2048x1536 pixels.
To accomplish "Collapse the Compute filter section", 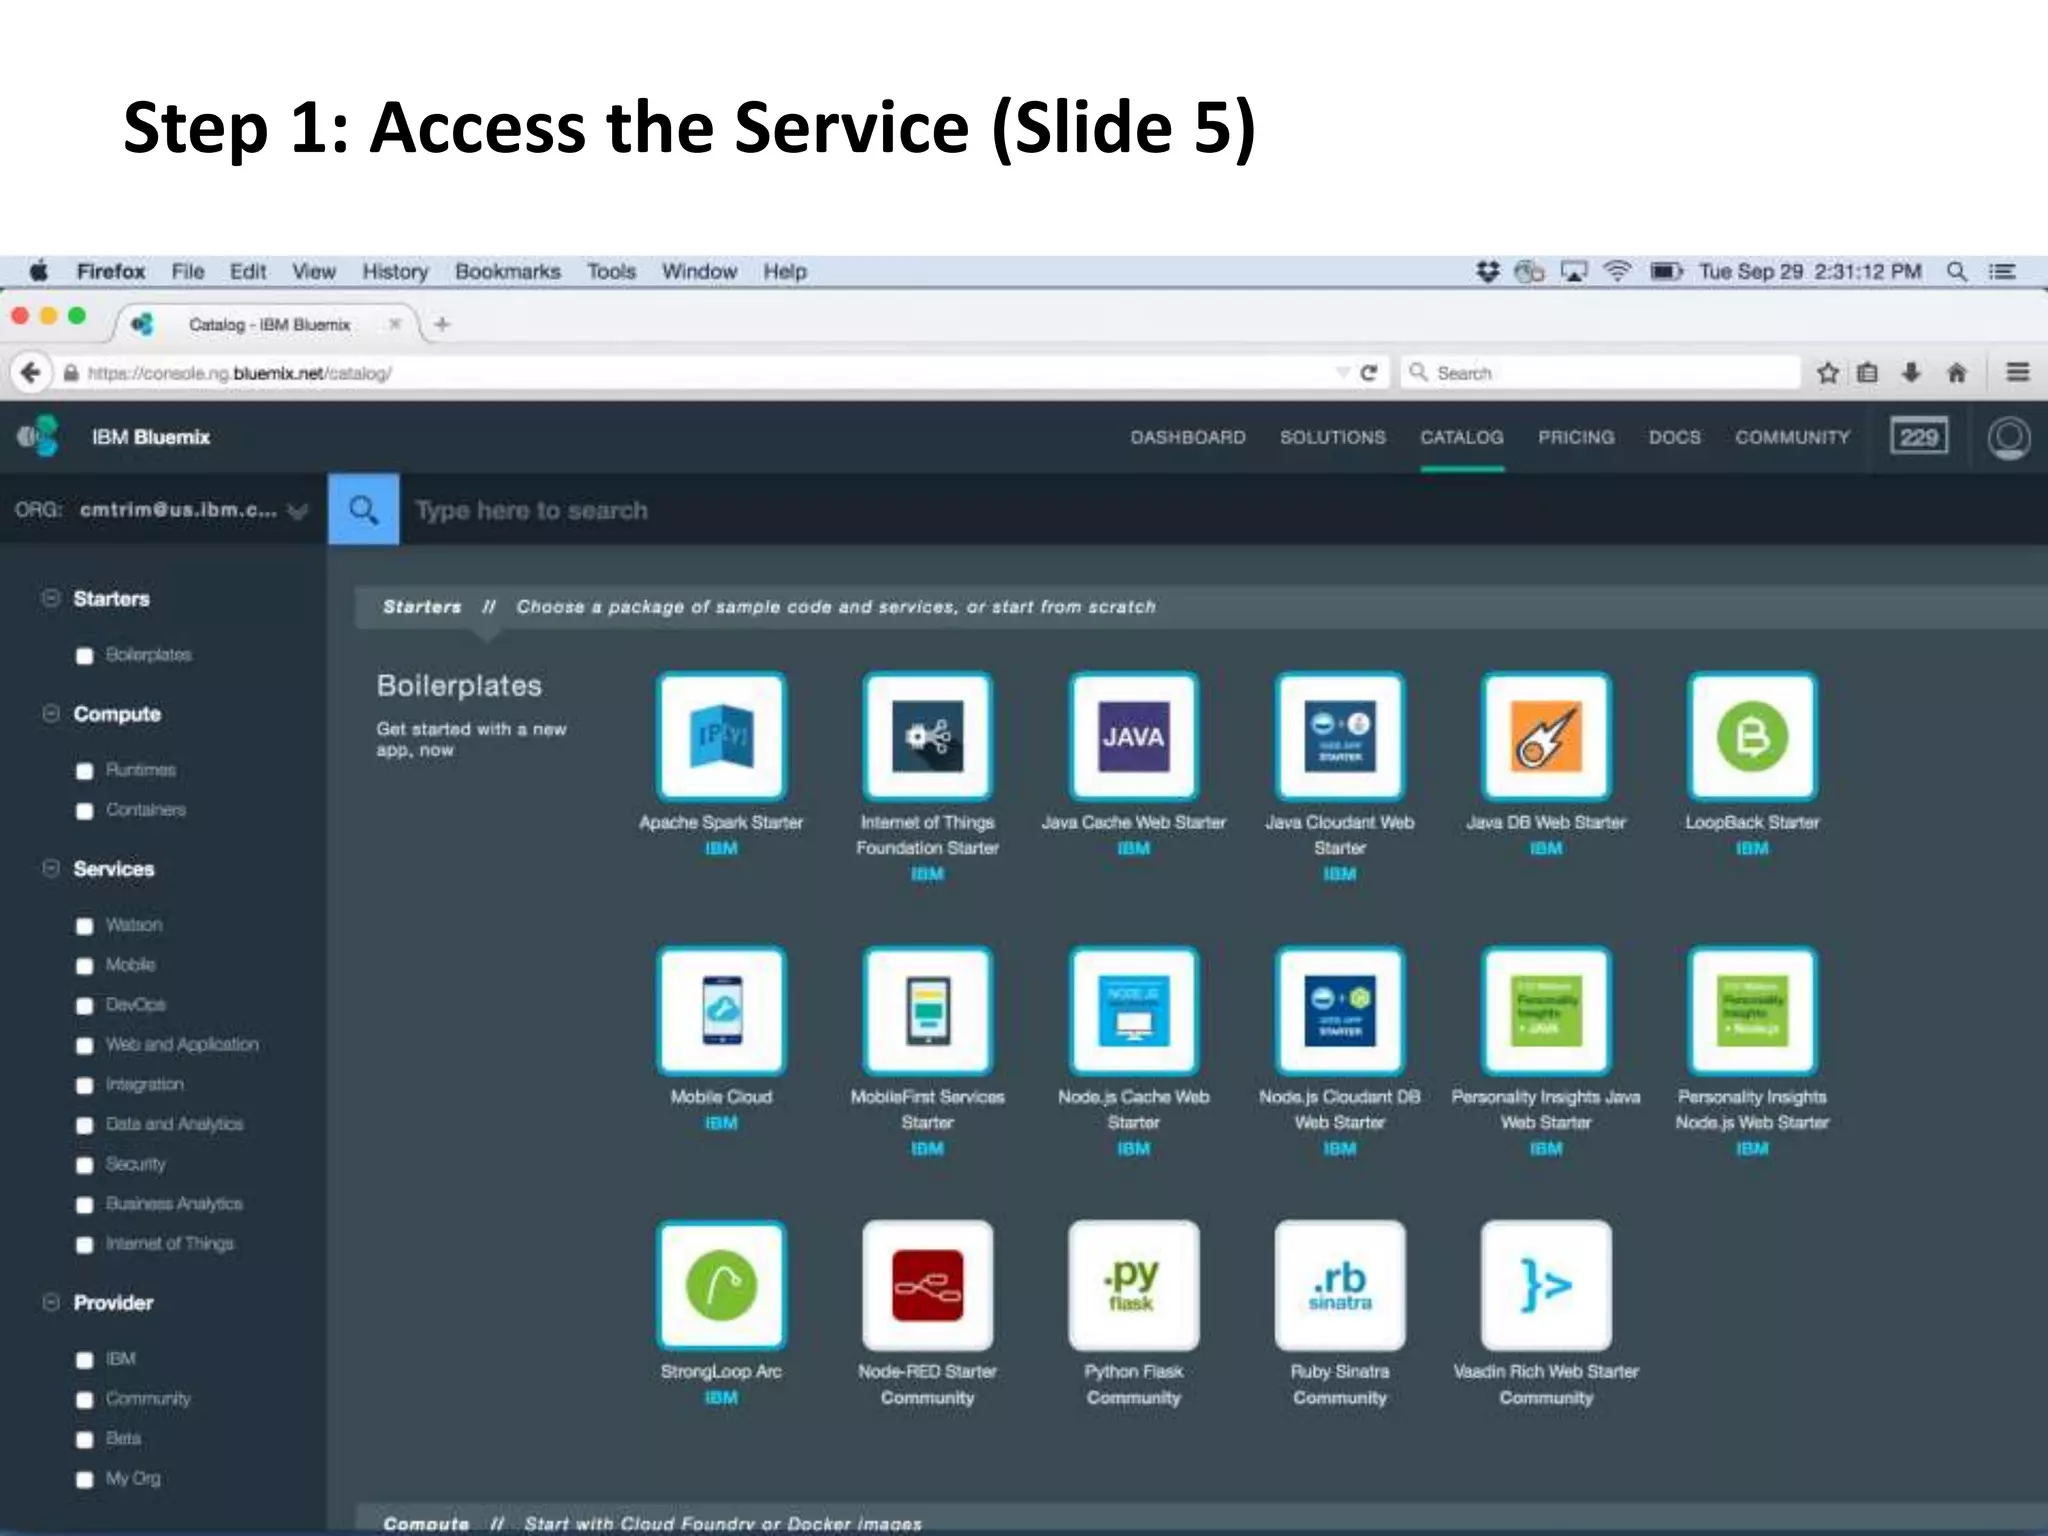I will [x=51, y=713].
